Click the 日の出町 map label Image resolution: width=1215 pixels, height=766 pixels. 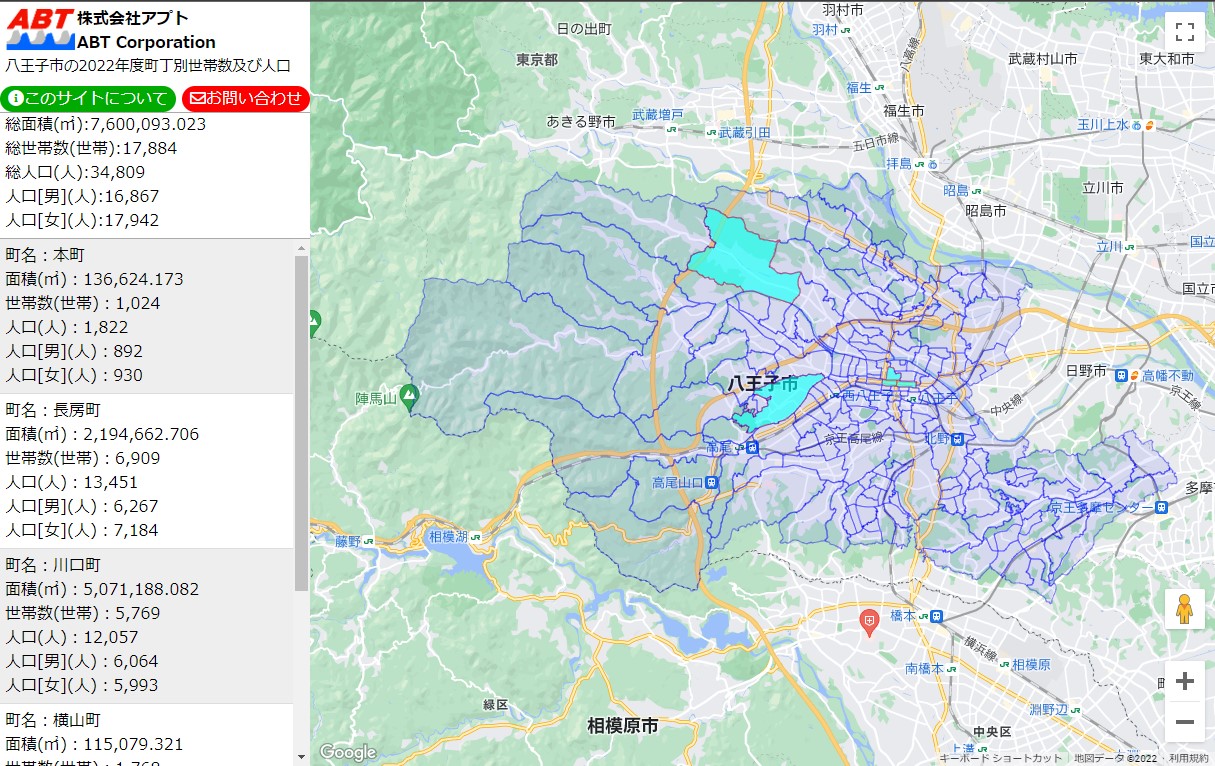point(584,29)
